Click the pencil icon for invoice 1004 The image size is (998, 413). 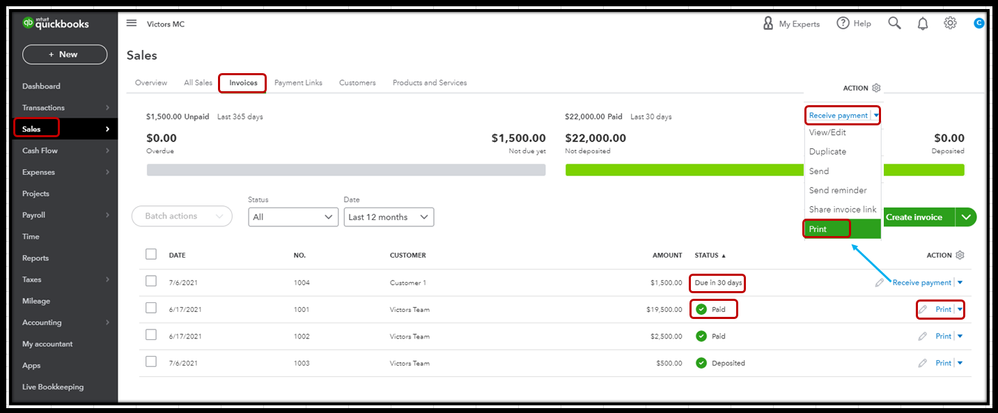pyautogui.click(x=879, y=283)
